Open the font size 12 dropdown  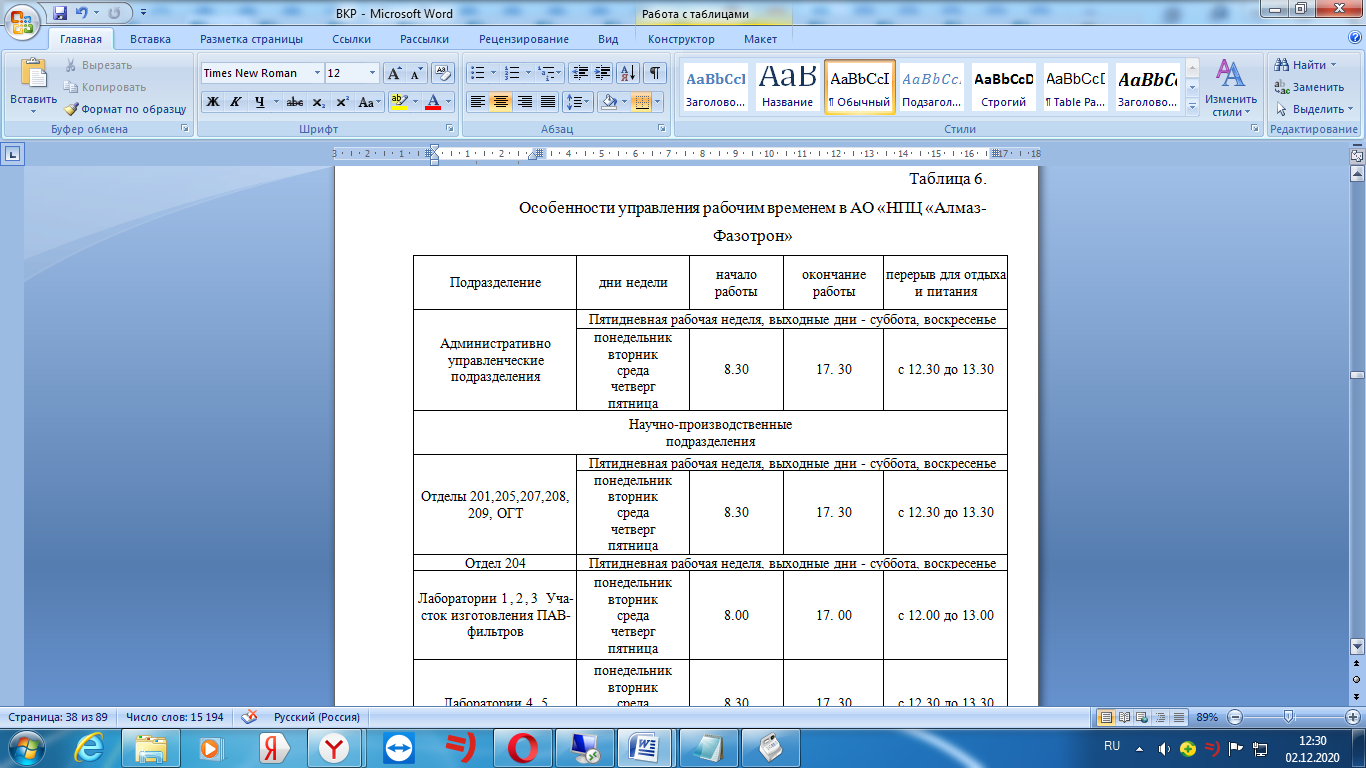click(x=373, y=73)
